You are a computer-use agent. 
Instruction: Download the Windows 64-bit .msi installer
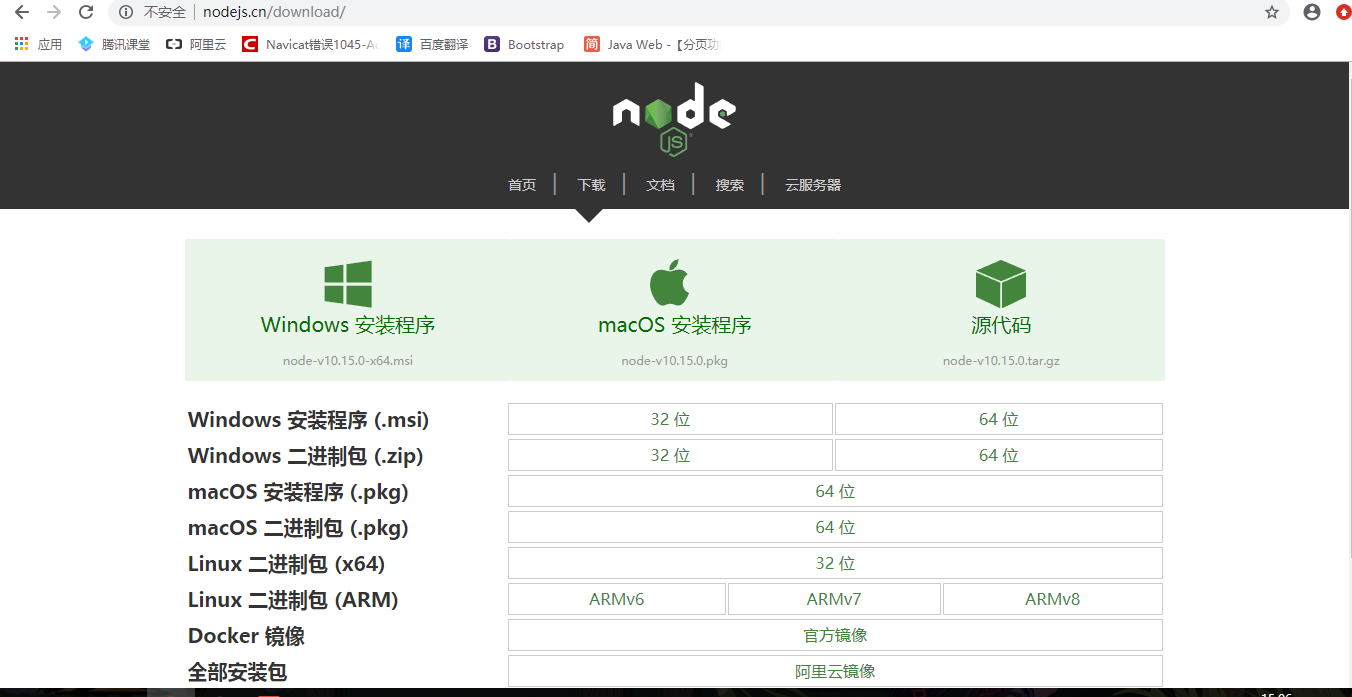998,418
